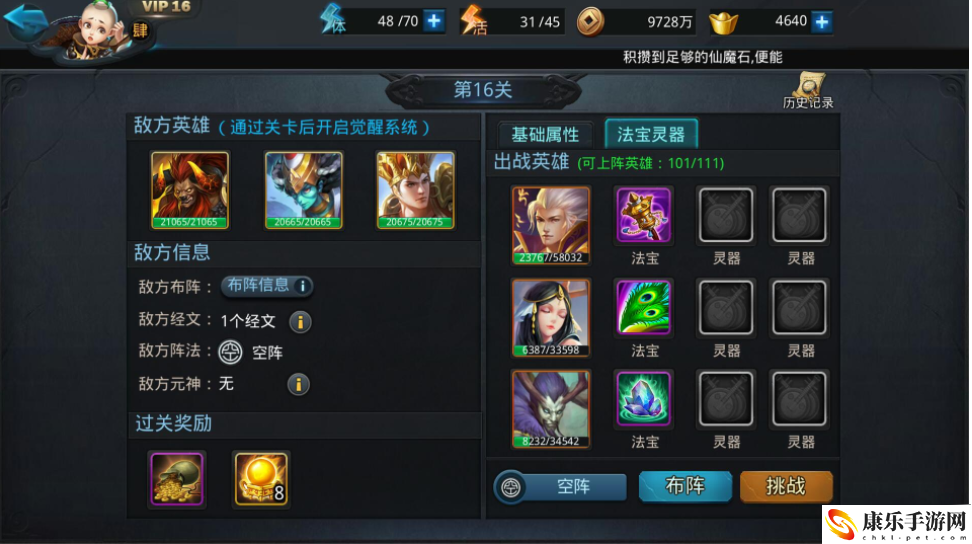Click the plus icon beside stamina 48/70
Viewport: 972px width, 544px height.
434,21
